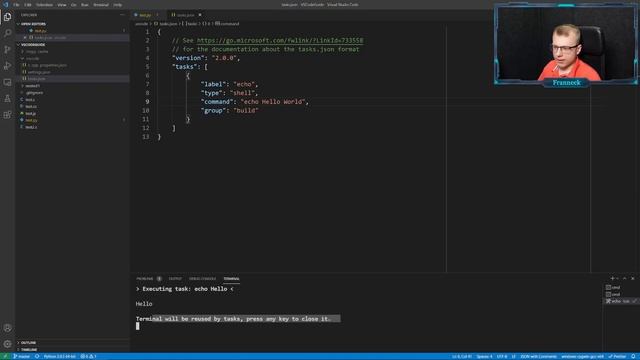Click the "Hello" output in terminal
640x360 pixels.
pyautogui.click(x=144, y=304)
